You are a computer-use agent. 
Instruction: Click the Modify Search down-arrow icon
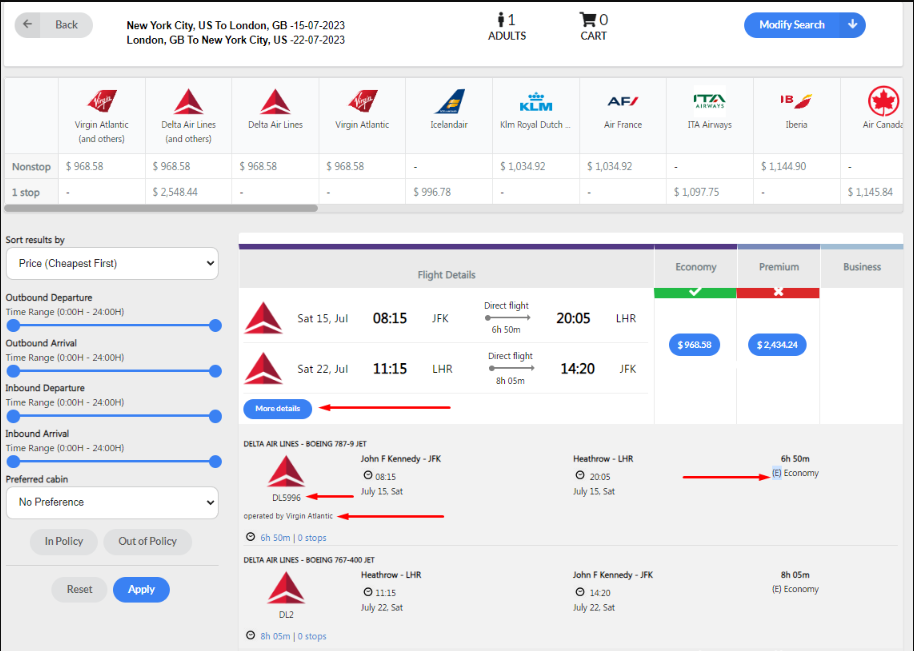[852, 24]
